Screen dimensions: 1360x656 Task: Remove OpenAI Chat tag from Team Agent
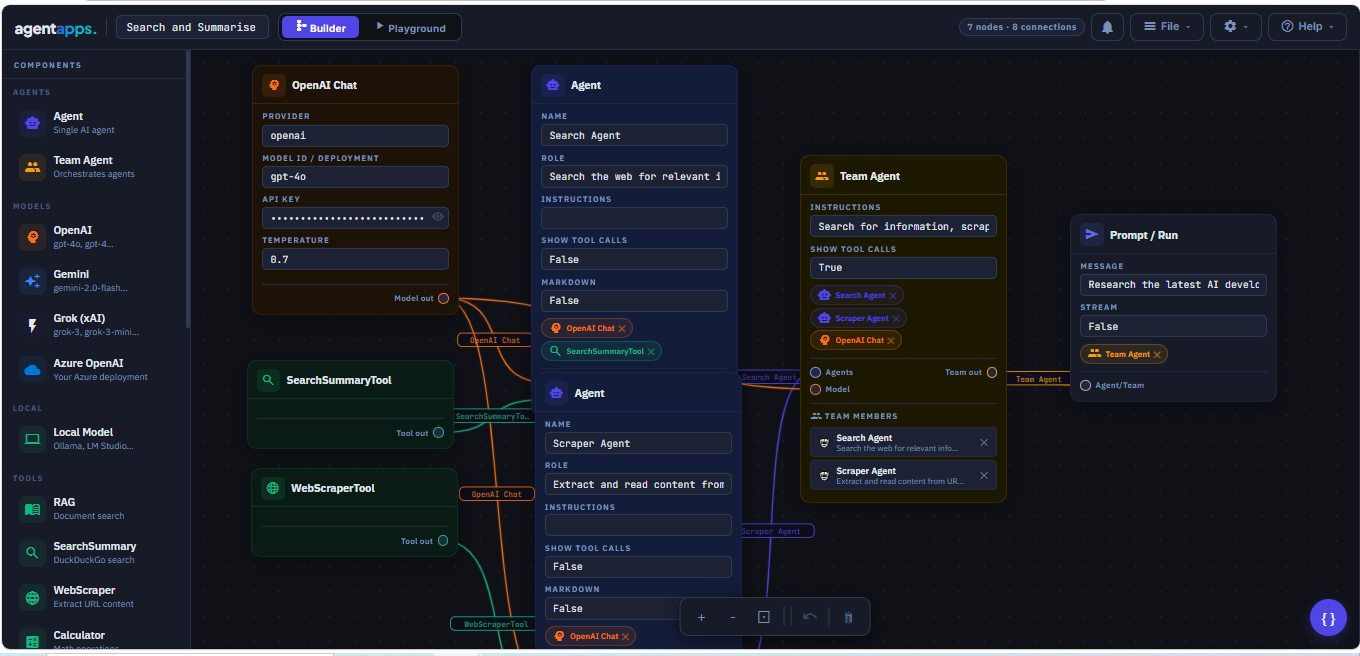tap(891, 340)
